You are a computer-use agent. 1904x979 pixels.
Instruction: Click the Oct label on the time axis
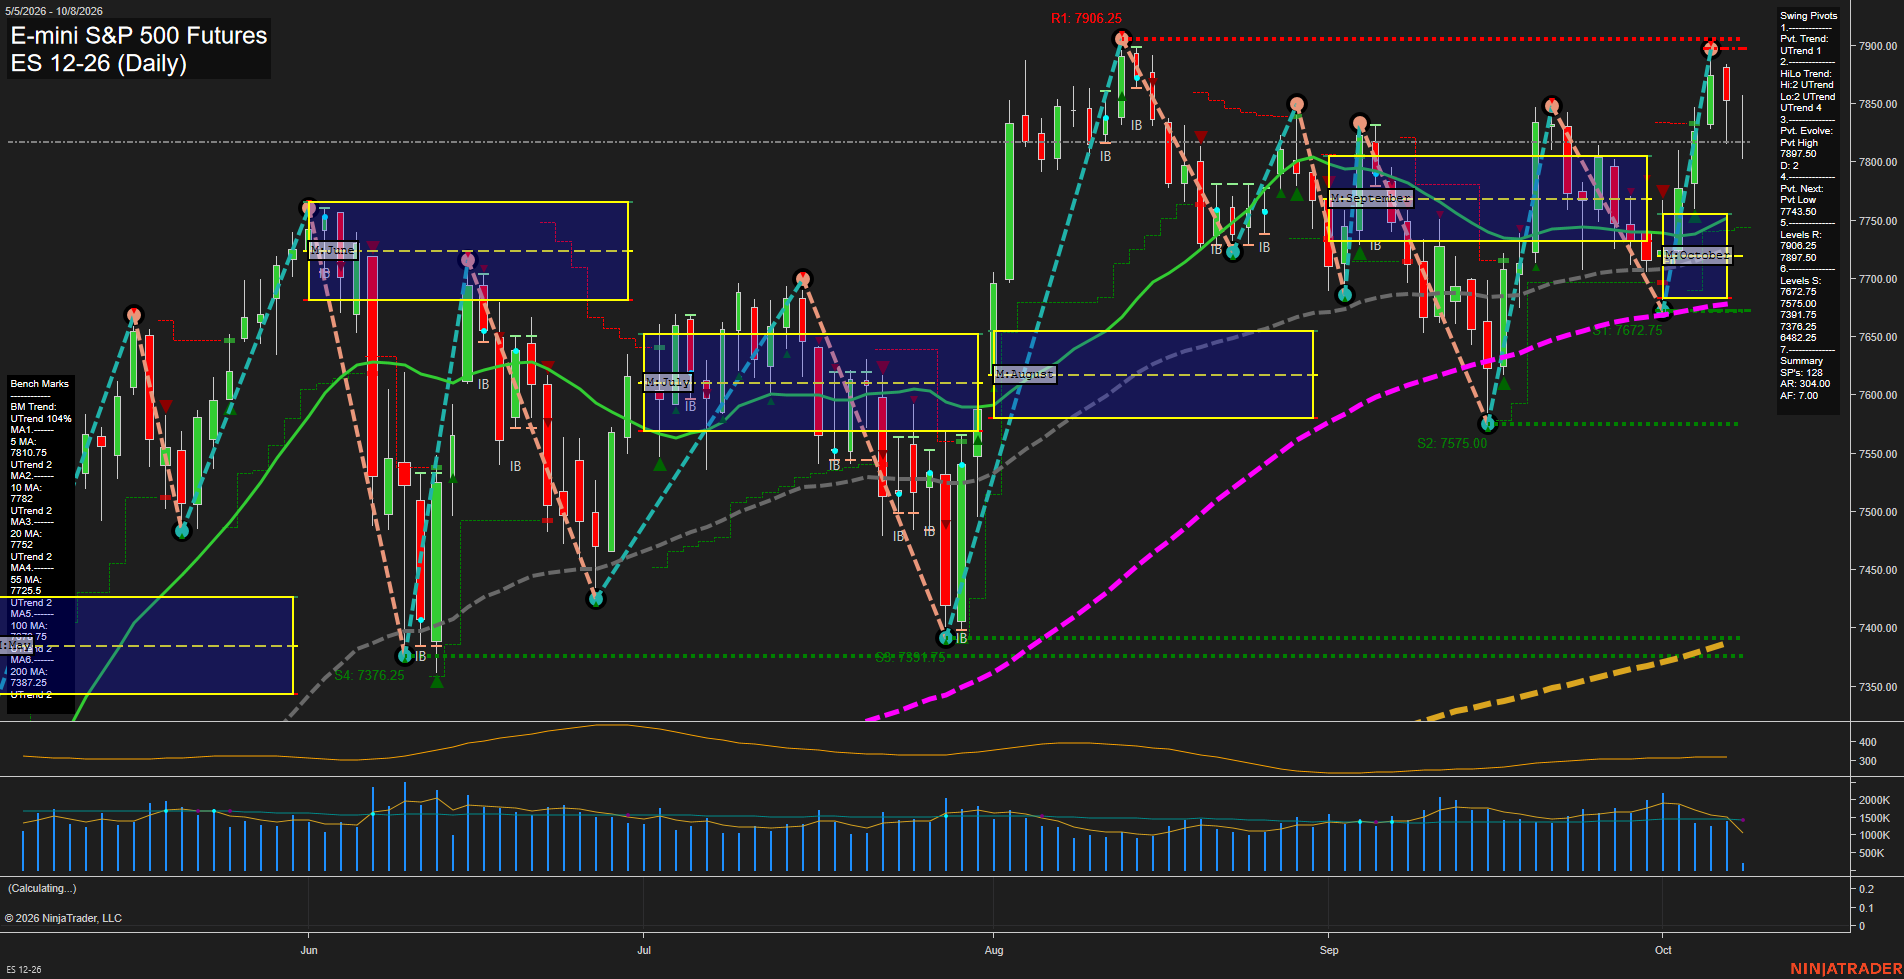(x=1663, y=950)
